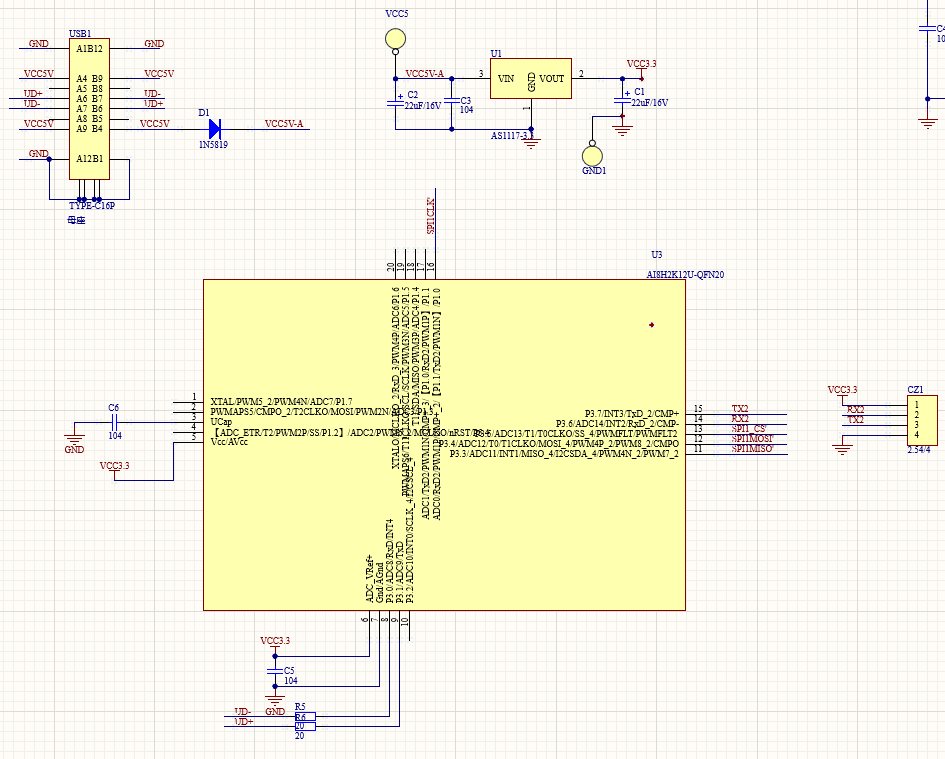945x759 pixels.
Task: Select capacitor C5 symbol
Action: coord(275,671)
